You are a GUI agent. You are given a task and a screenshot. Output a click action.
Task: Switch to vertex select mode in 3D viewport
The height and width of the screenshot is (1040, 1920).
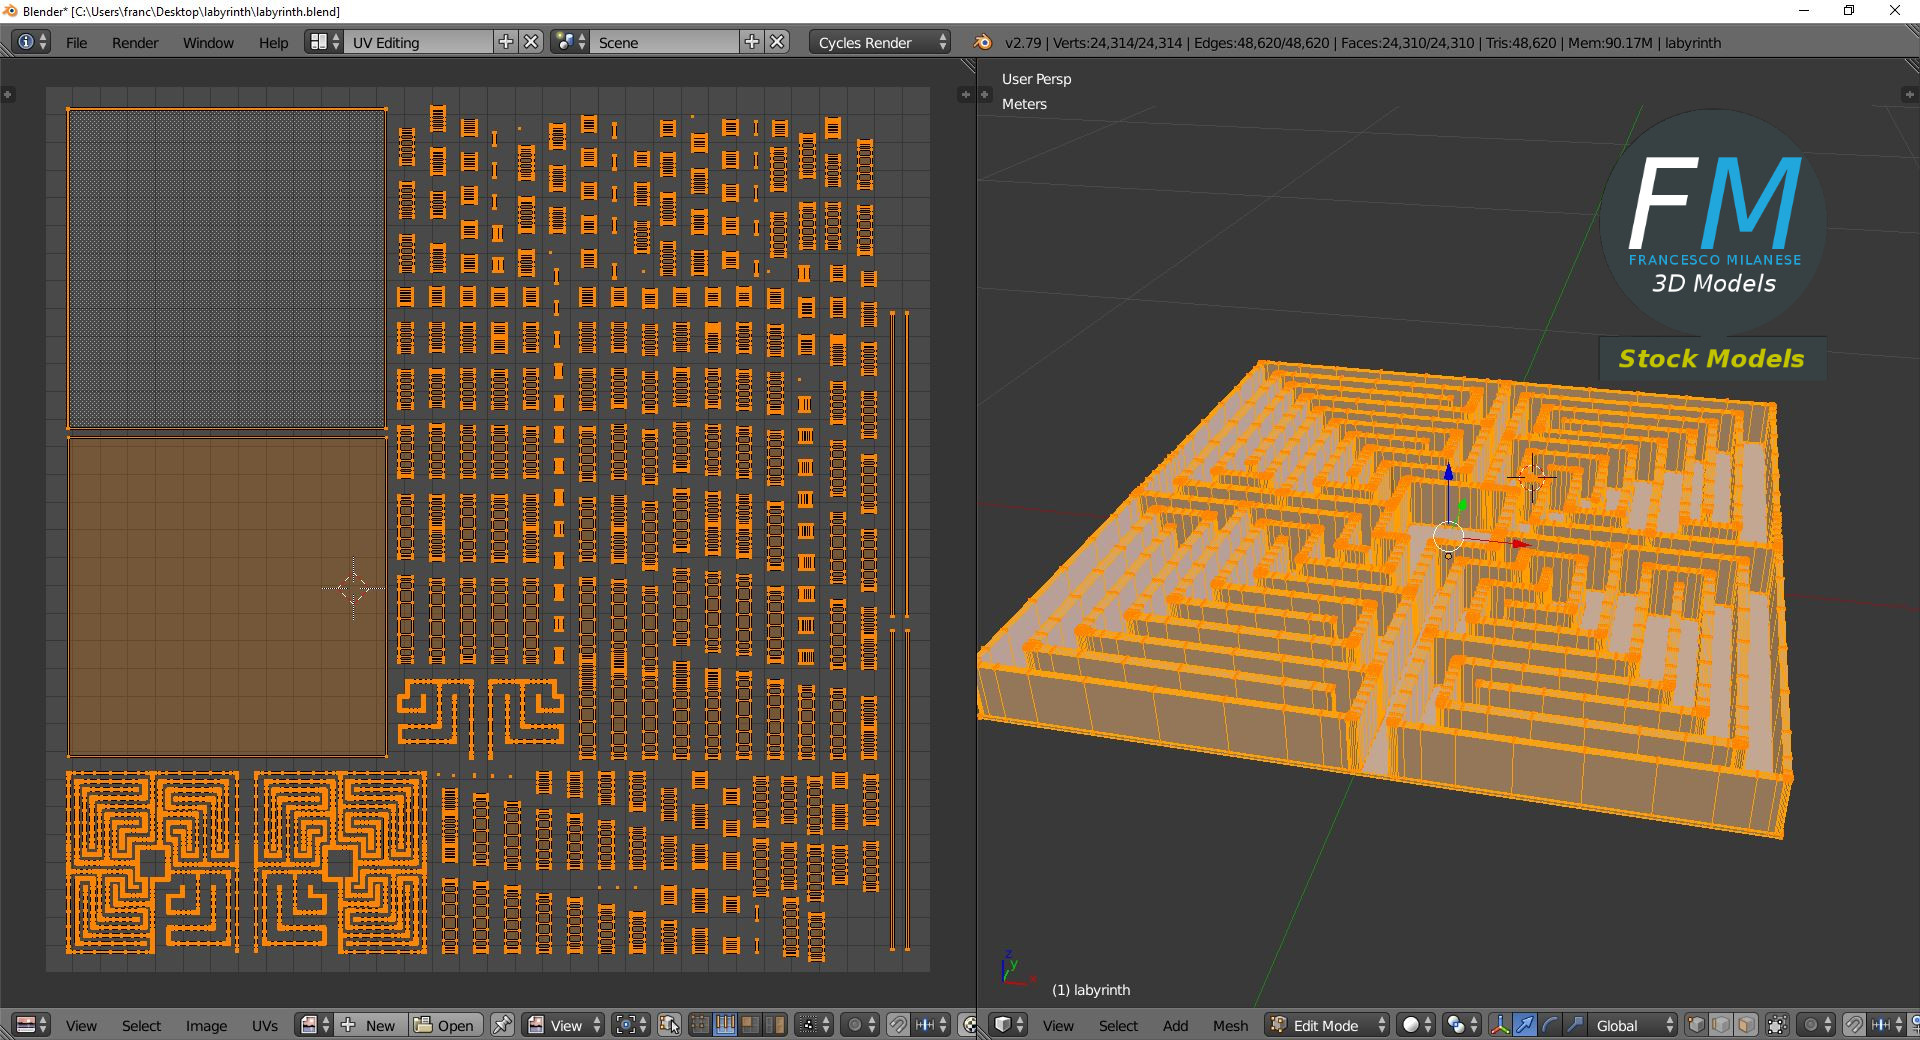(x=1696, y=1025)
